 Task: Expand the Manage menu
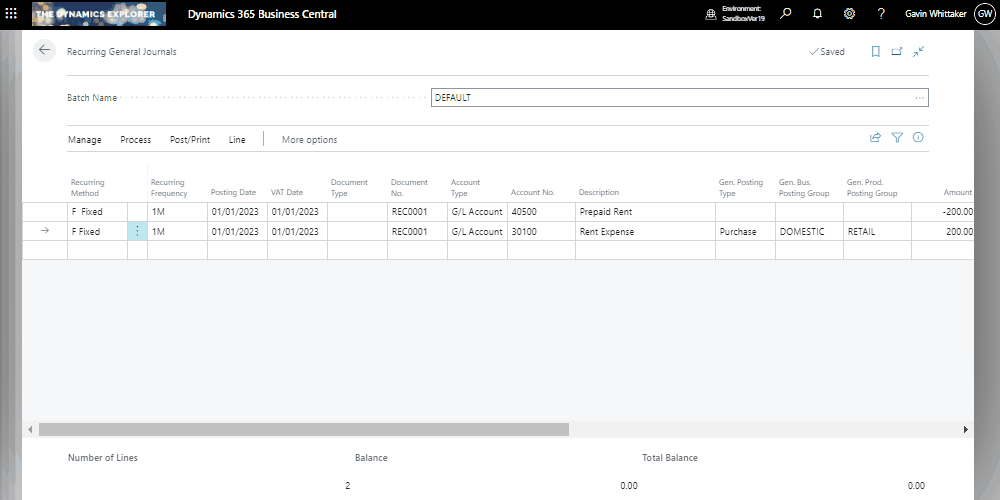pyautogui.click(x=85, y=140)
